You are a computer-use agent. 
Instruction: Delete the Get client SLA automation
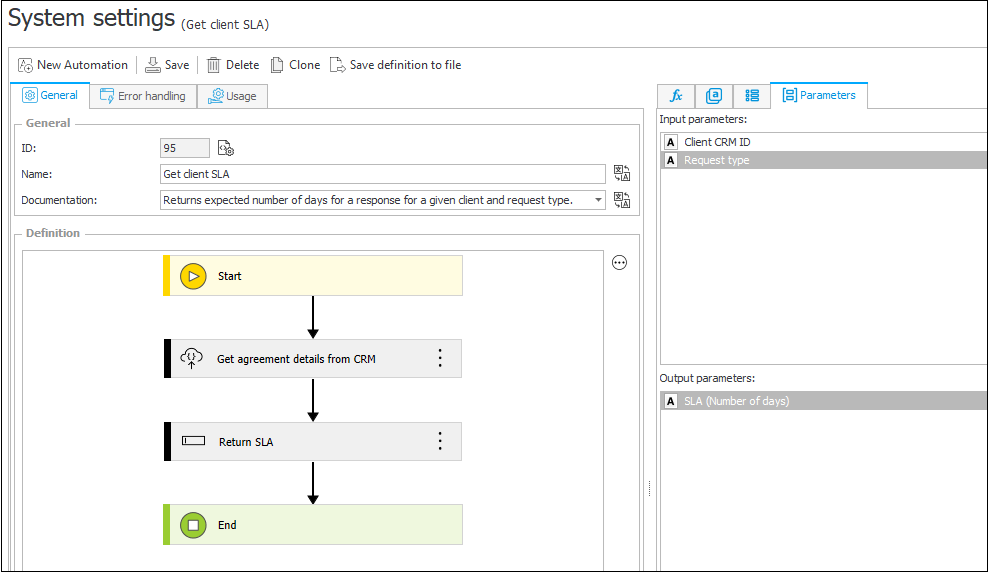[x=233, y=65]
